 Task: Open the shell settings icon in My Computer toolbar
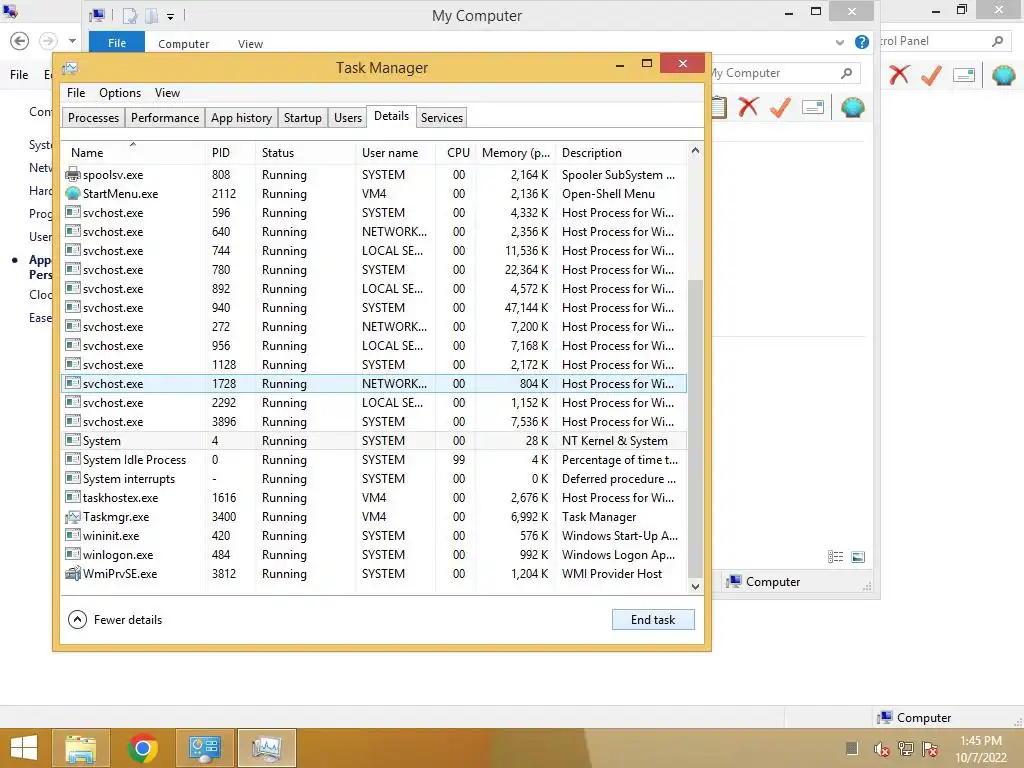tap(853, 106)
